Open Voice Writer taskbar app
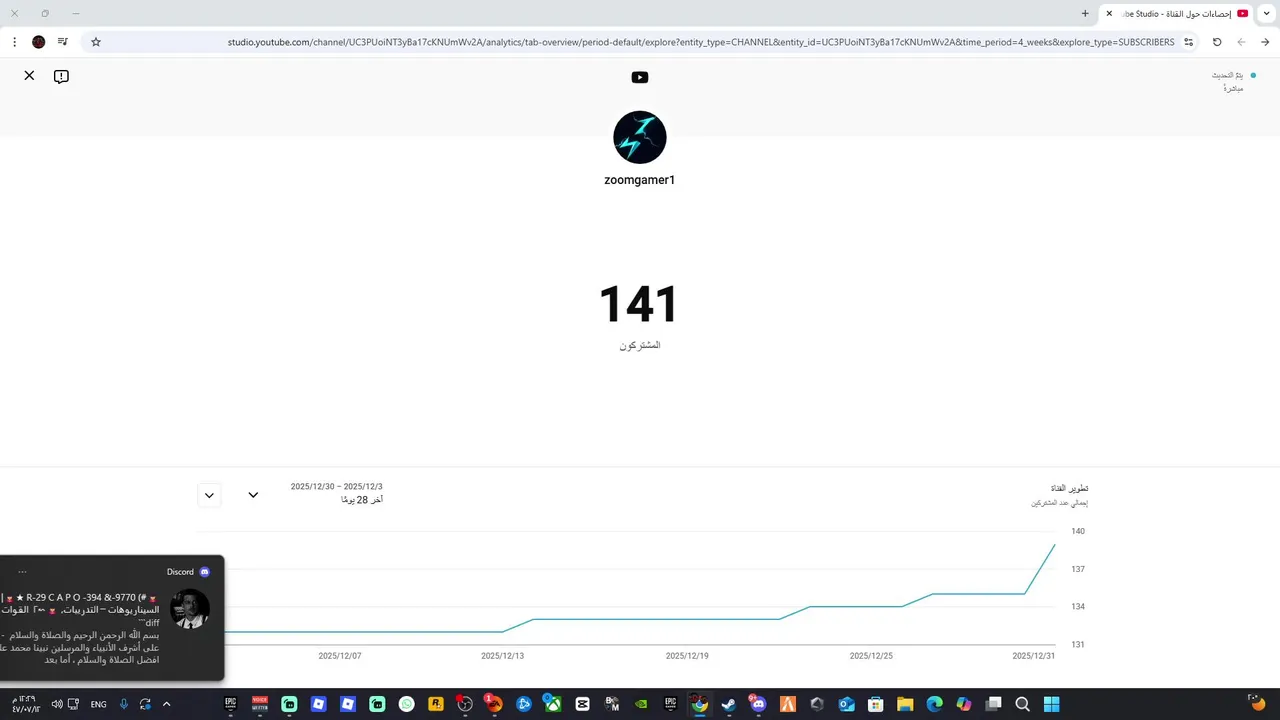This screenshot has height=720, width=1280. [x=260, y=704]
